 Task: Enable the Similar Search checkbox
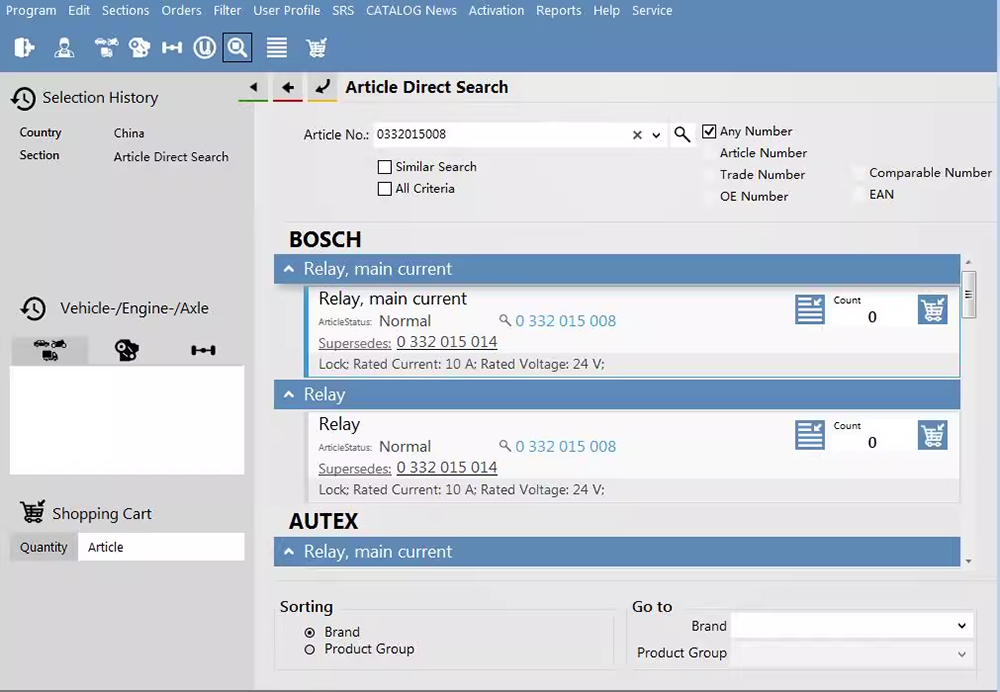tap(385, 167)
